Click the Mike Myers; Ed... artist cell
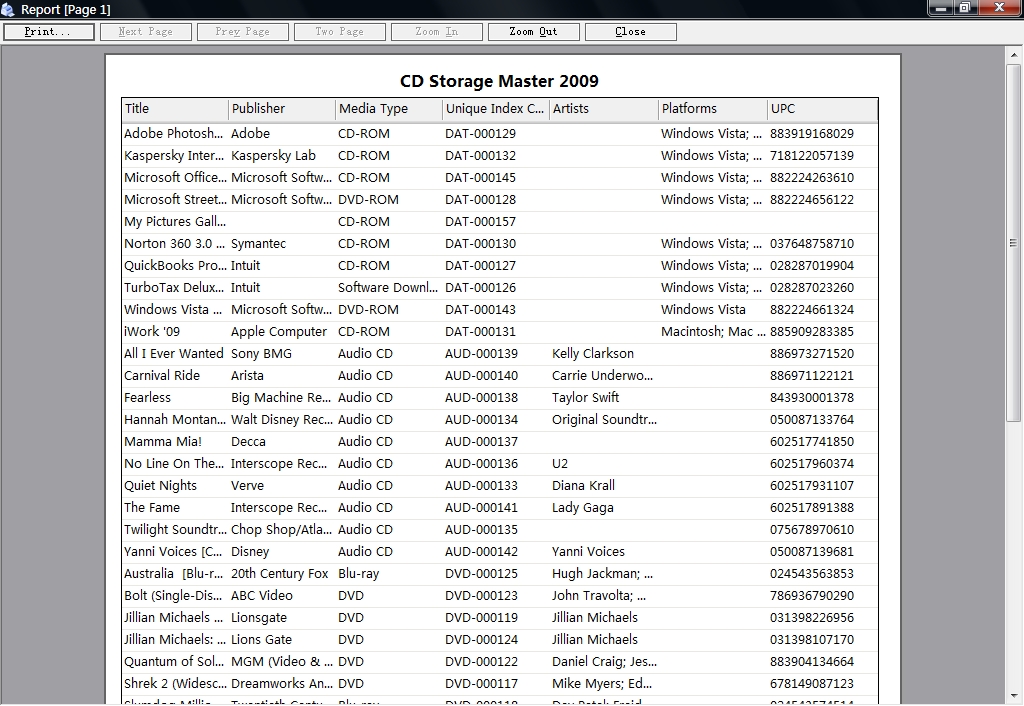The width and height of the screenshot is (1024, 706). pyautogui.click(x=601, y=684)
